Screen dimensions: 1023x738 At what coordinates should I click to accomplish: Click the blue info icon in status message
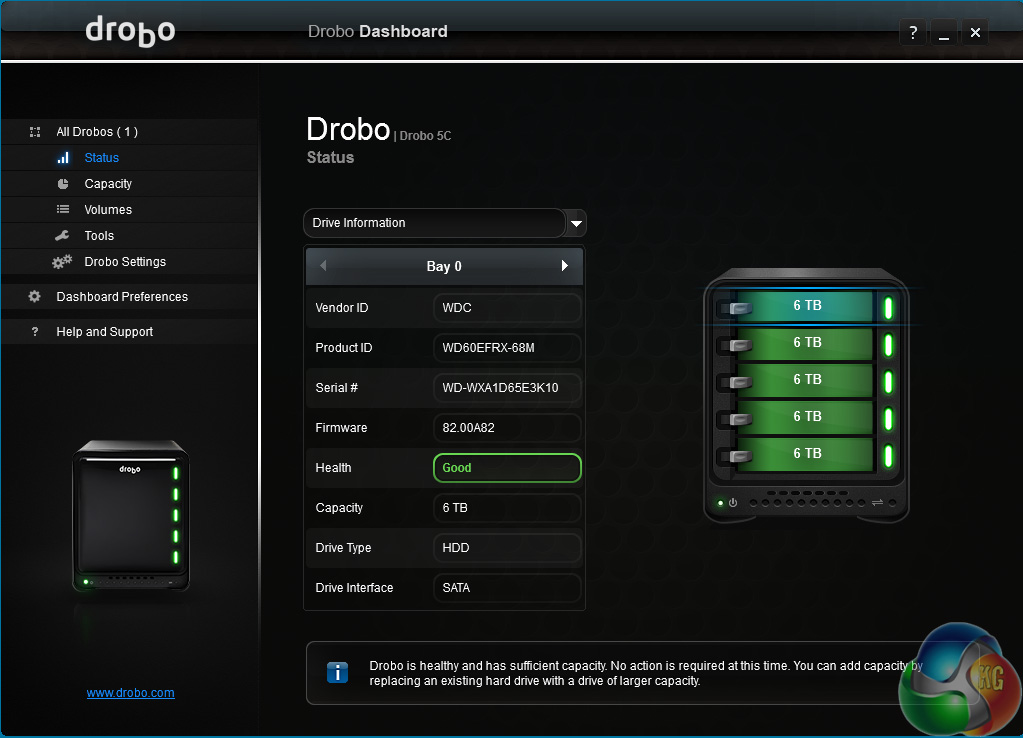point(337,672)
